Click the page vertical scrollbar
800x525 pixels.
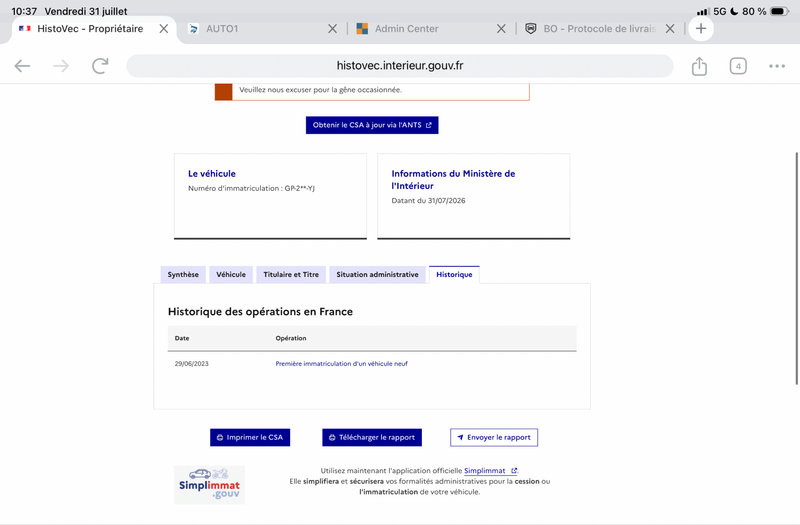coord(796,268)
